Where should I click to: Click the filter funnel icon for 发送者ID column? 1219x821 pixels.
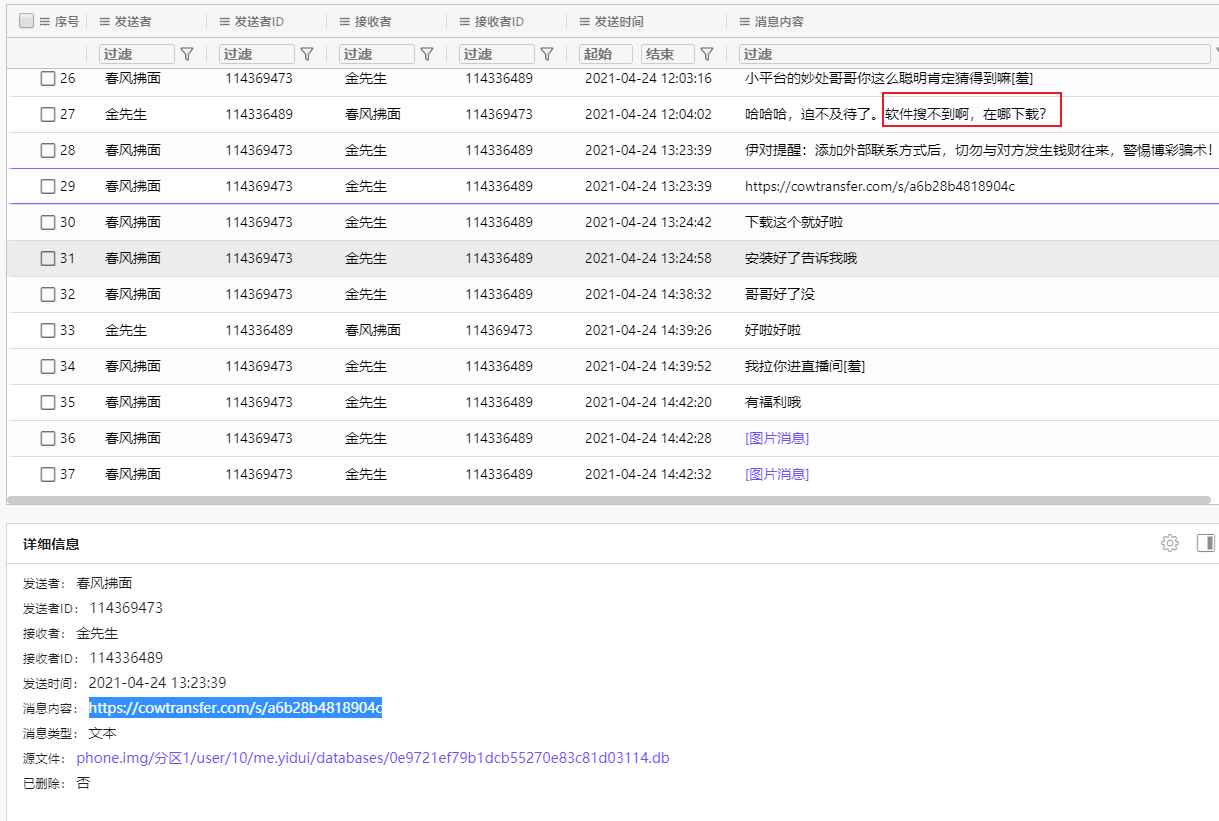(307, 54)
